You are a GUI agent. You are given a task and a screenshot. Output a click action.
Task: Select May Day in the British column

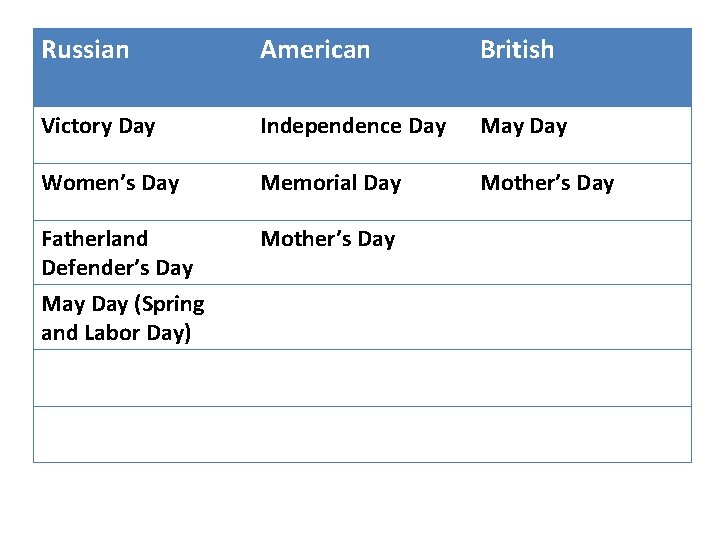pos(524,126)
